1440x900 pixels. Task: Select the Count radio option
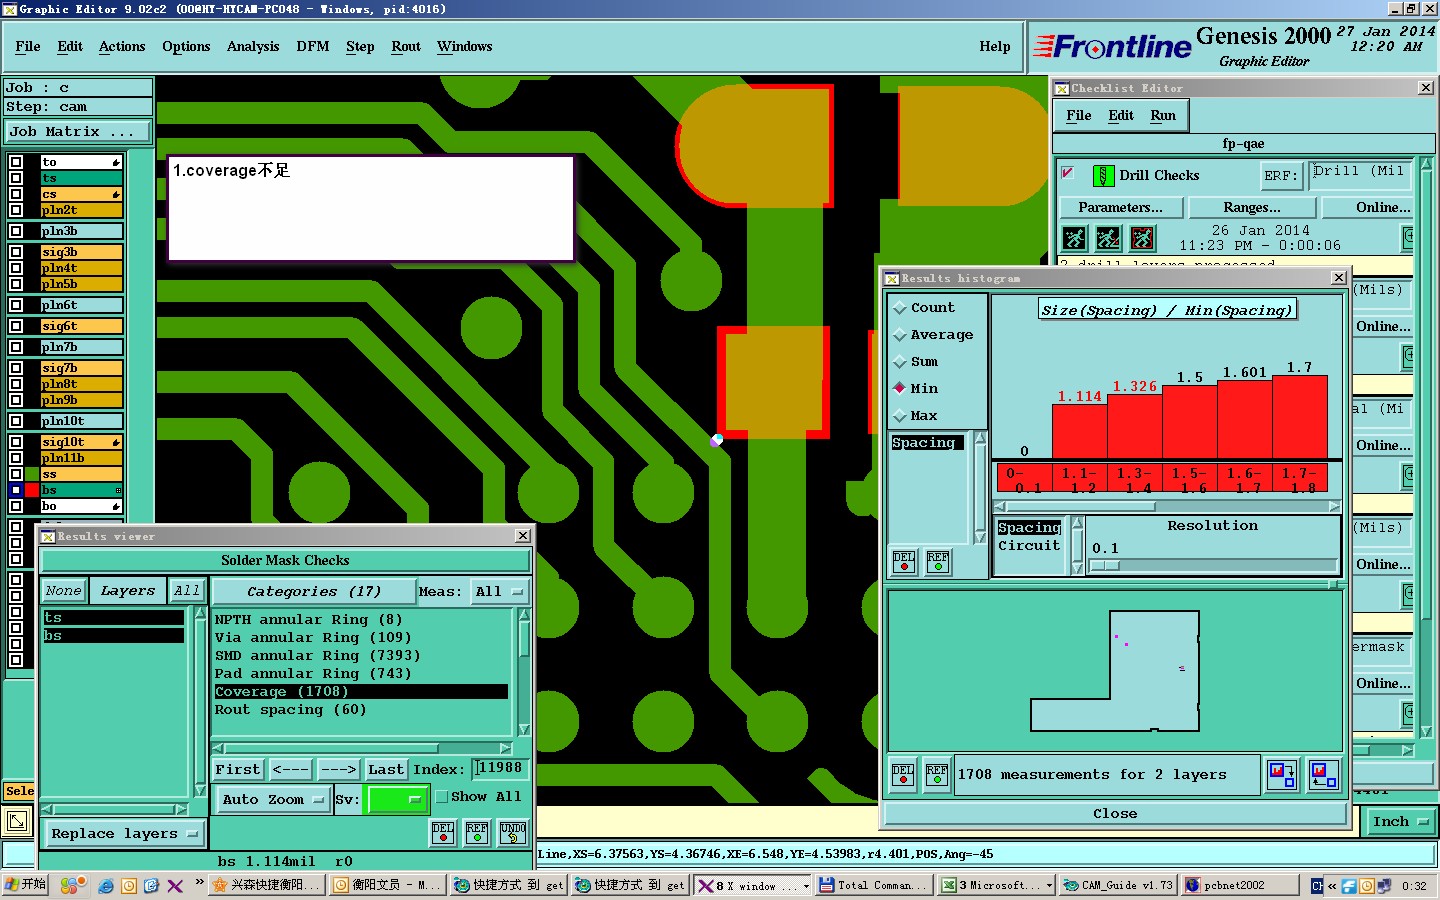coord(900,308)
